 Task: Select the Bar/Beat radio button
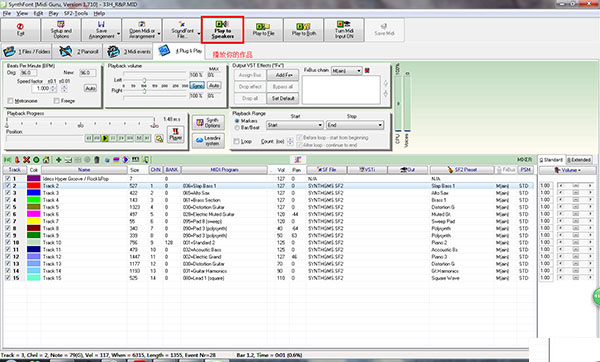click(237, 128)
